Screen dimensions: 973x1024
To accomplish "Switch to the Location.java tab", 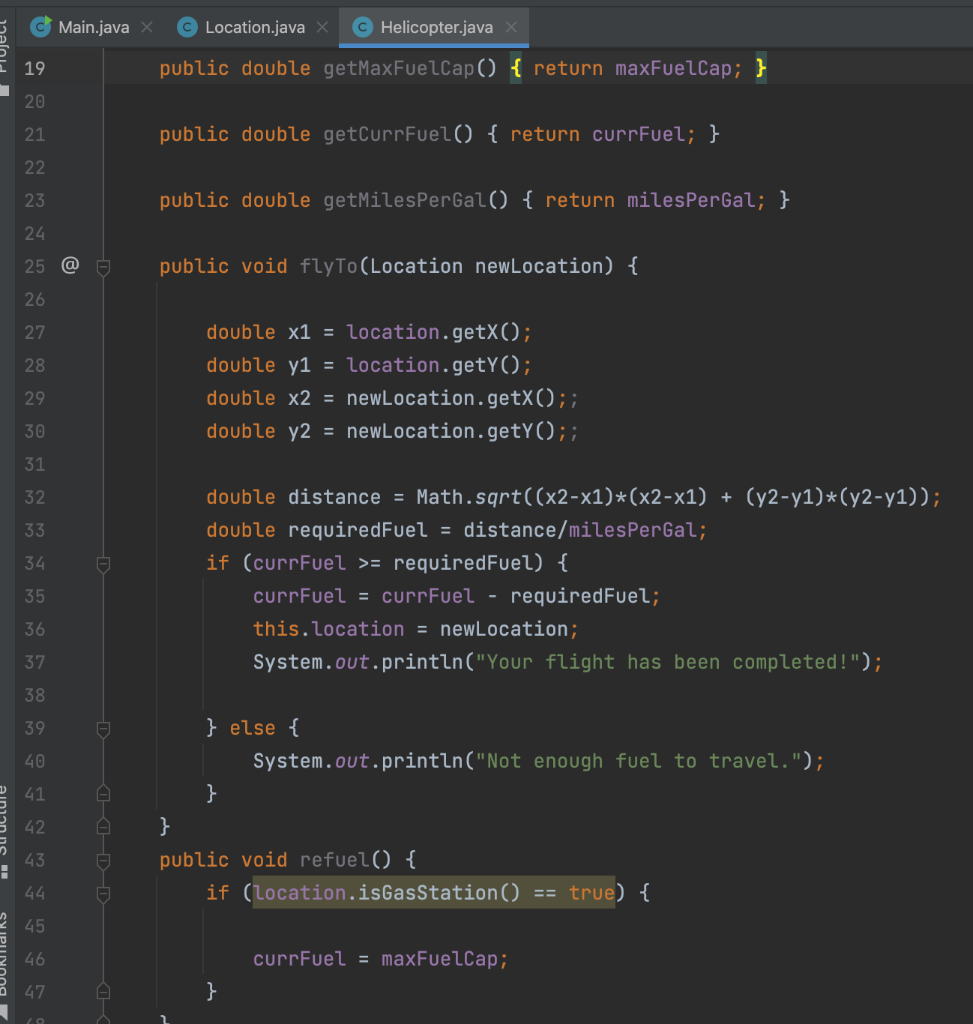I will coord(248,27).
